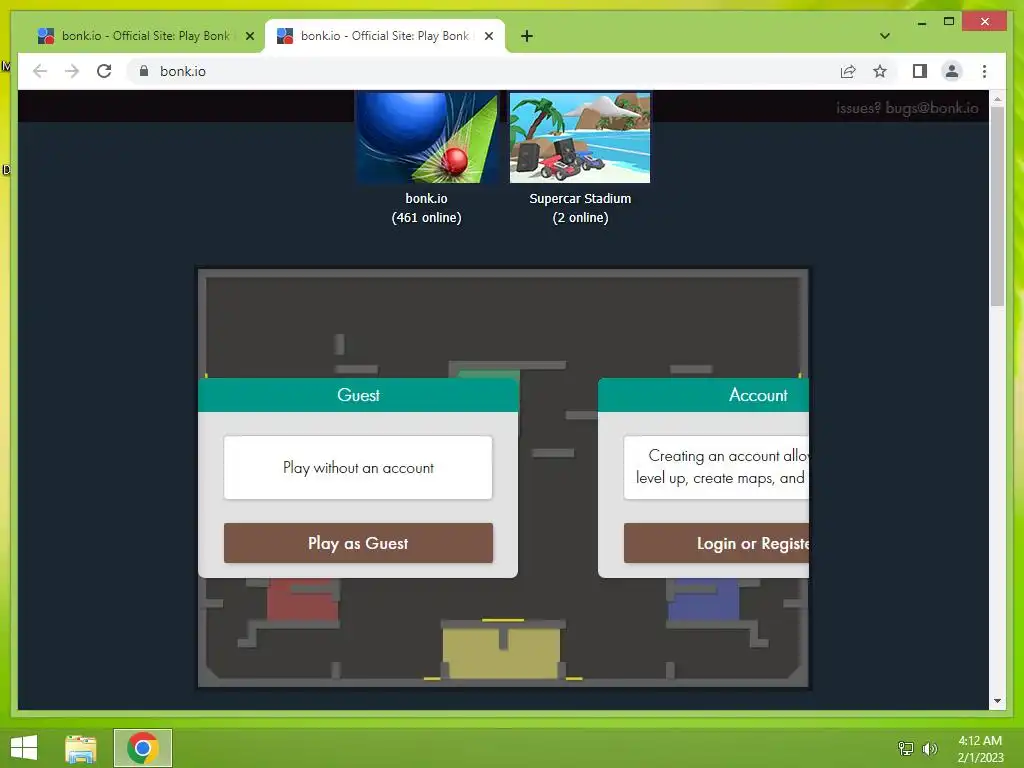Click the Login or Register button
Image resolution: width=1024 pixels, height=768 pixels.
[716, 543]
